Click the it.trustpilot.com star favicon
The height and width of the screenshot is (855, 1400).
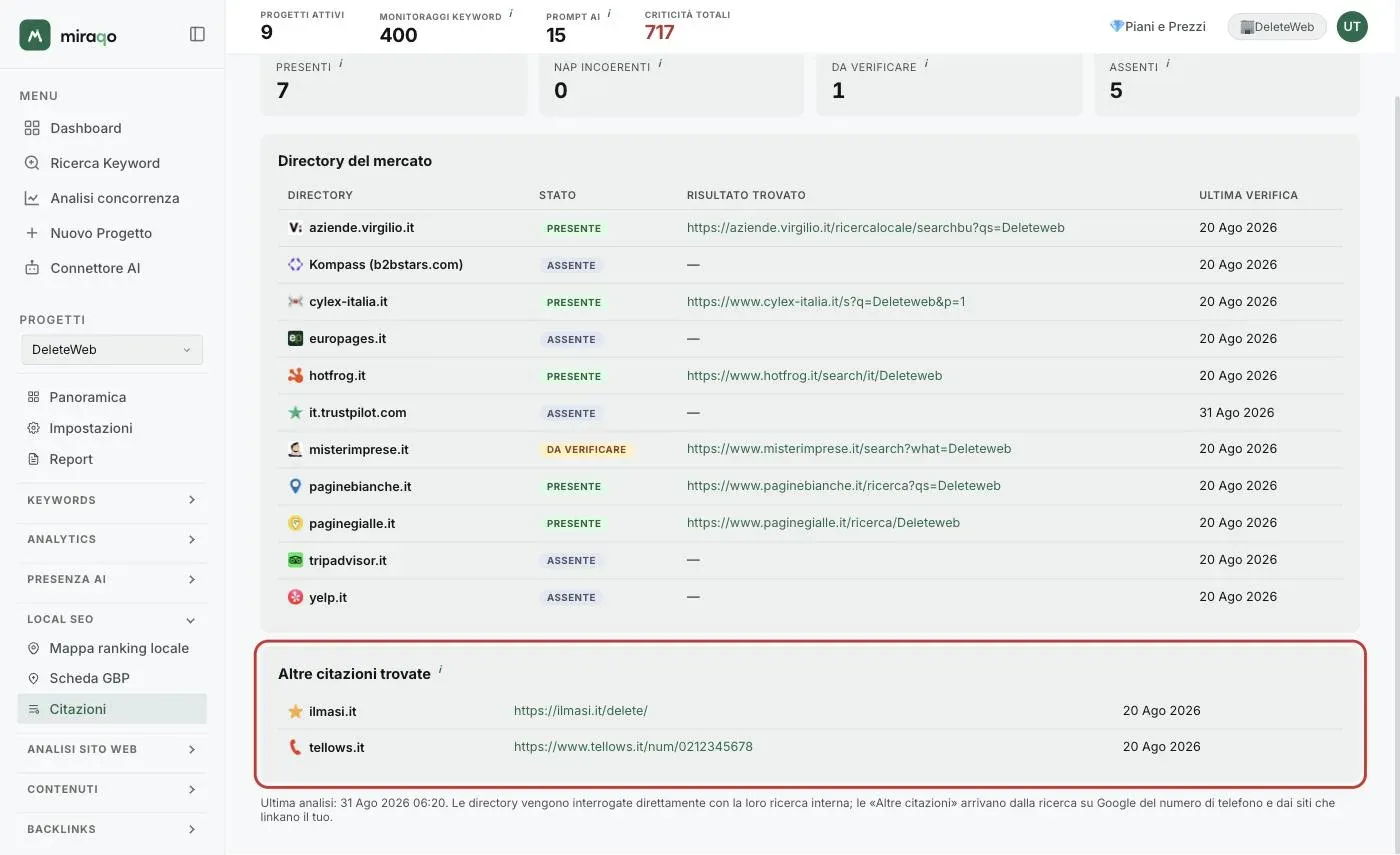[295, 413]
